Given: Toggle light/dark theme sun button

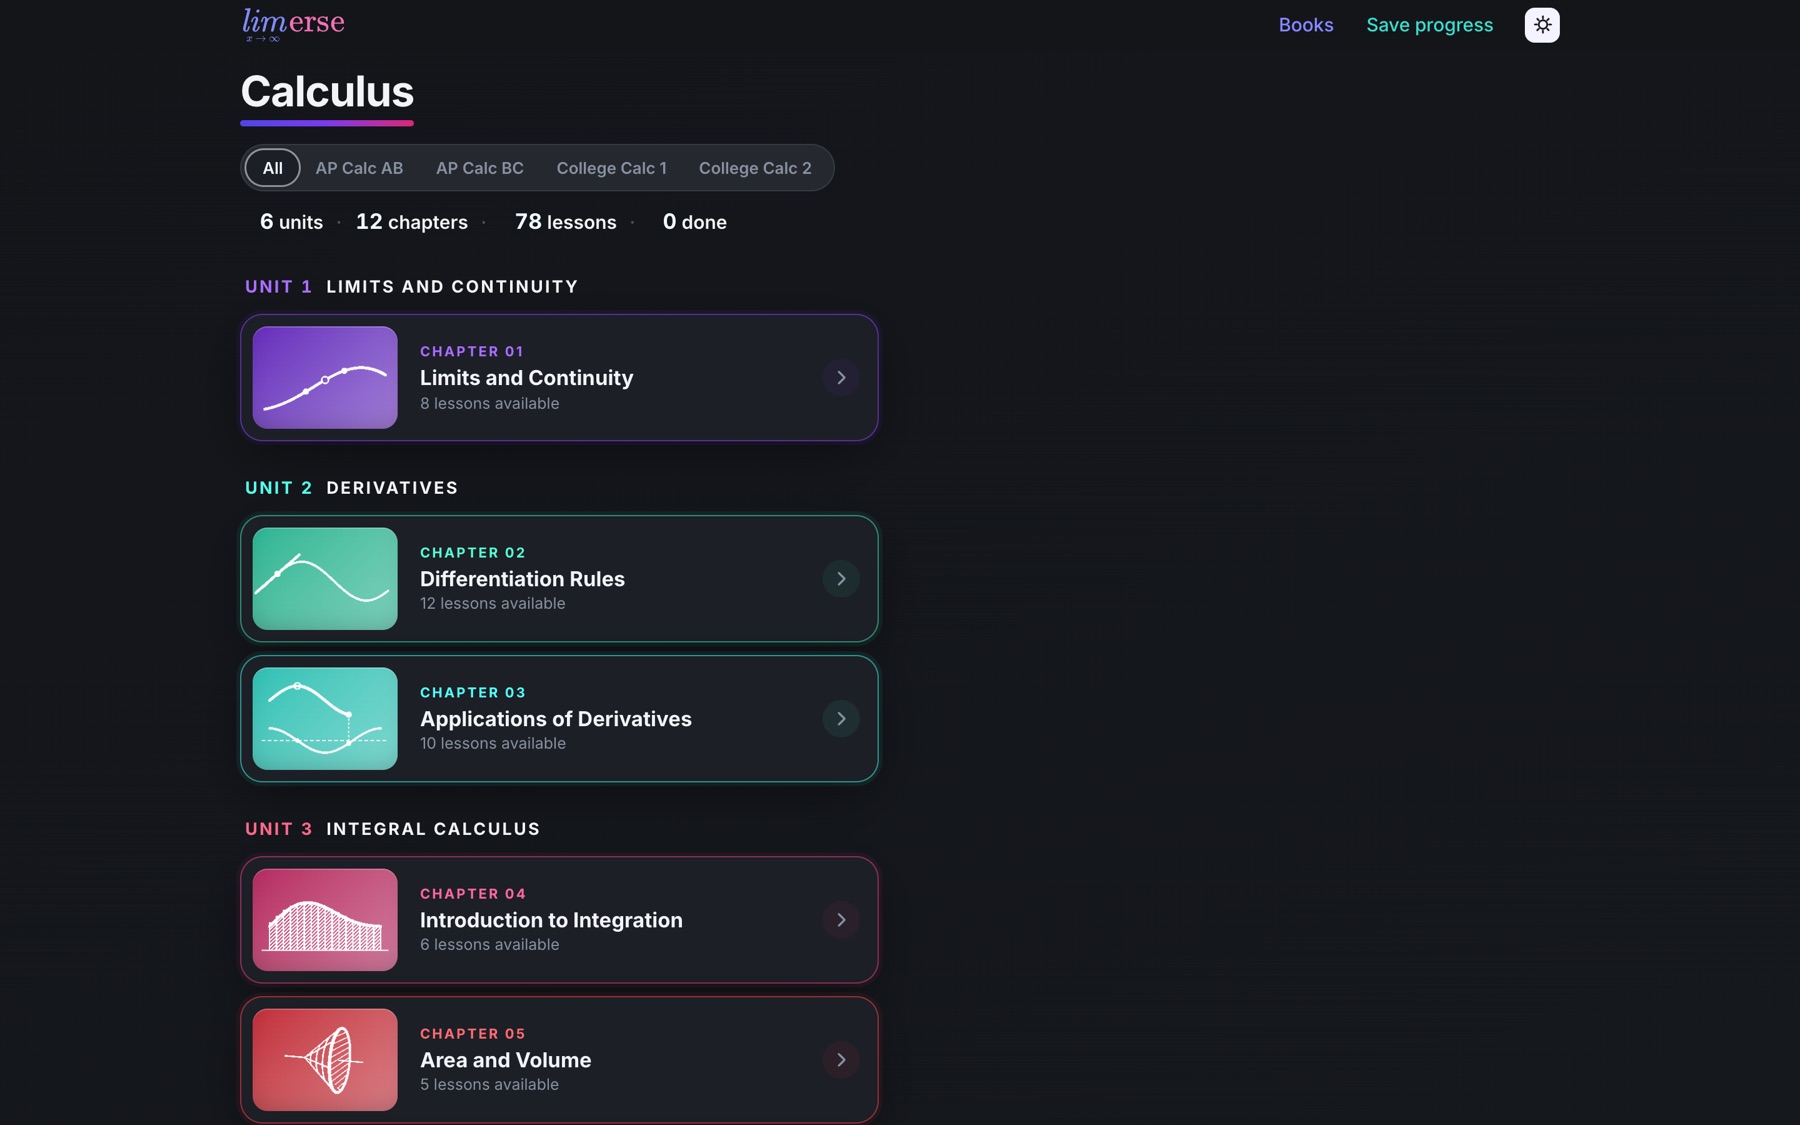Looking at the screenshot, I should 1541,25.
